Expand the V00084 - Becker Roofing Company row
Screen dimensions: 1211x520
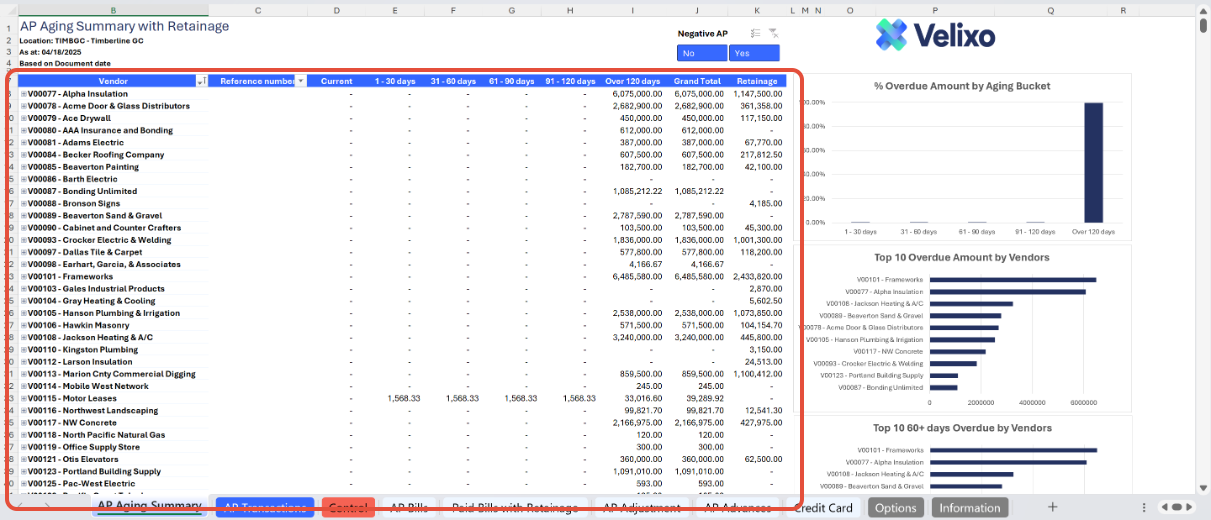(24, 155)
